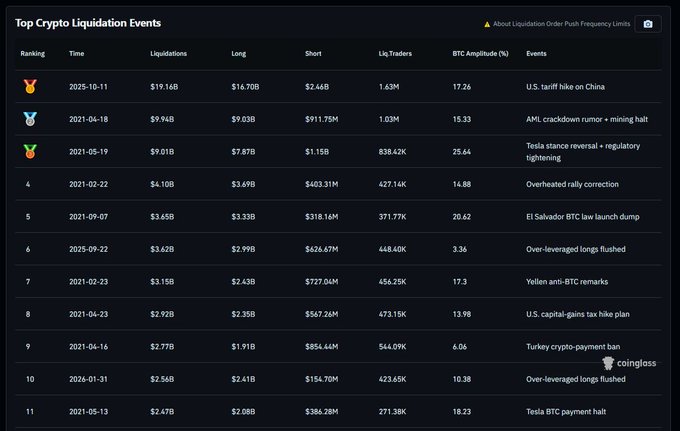The image size is (680, 431).
Task: Click the Liquidations column header
Action: coord(168,53)
